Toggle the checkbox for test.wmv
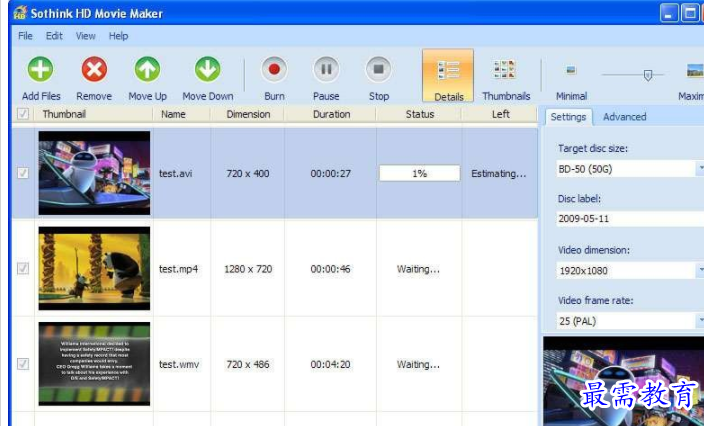Screen dimensions: 704x426 23,364
